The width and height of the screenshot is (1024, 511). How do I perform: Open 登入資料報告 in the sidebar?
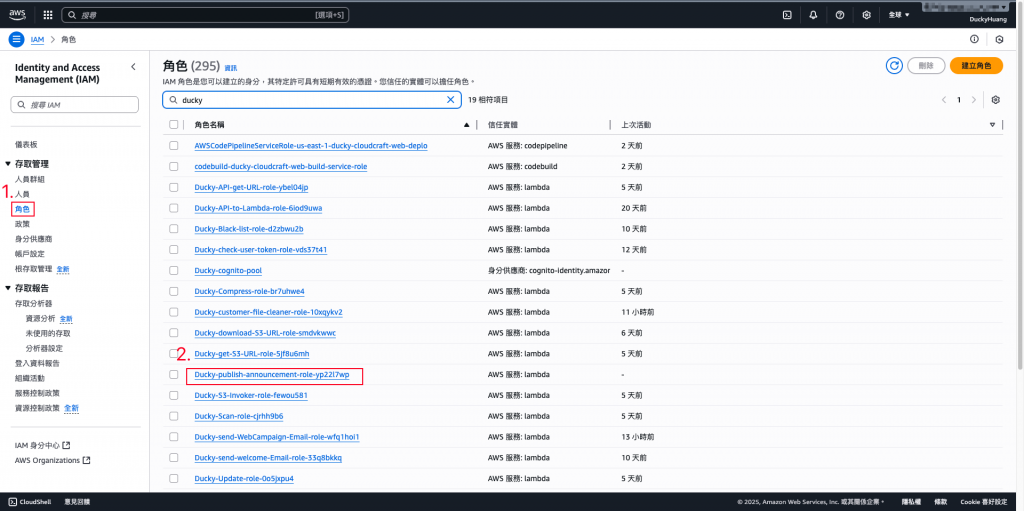[37, 363]
